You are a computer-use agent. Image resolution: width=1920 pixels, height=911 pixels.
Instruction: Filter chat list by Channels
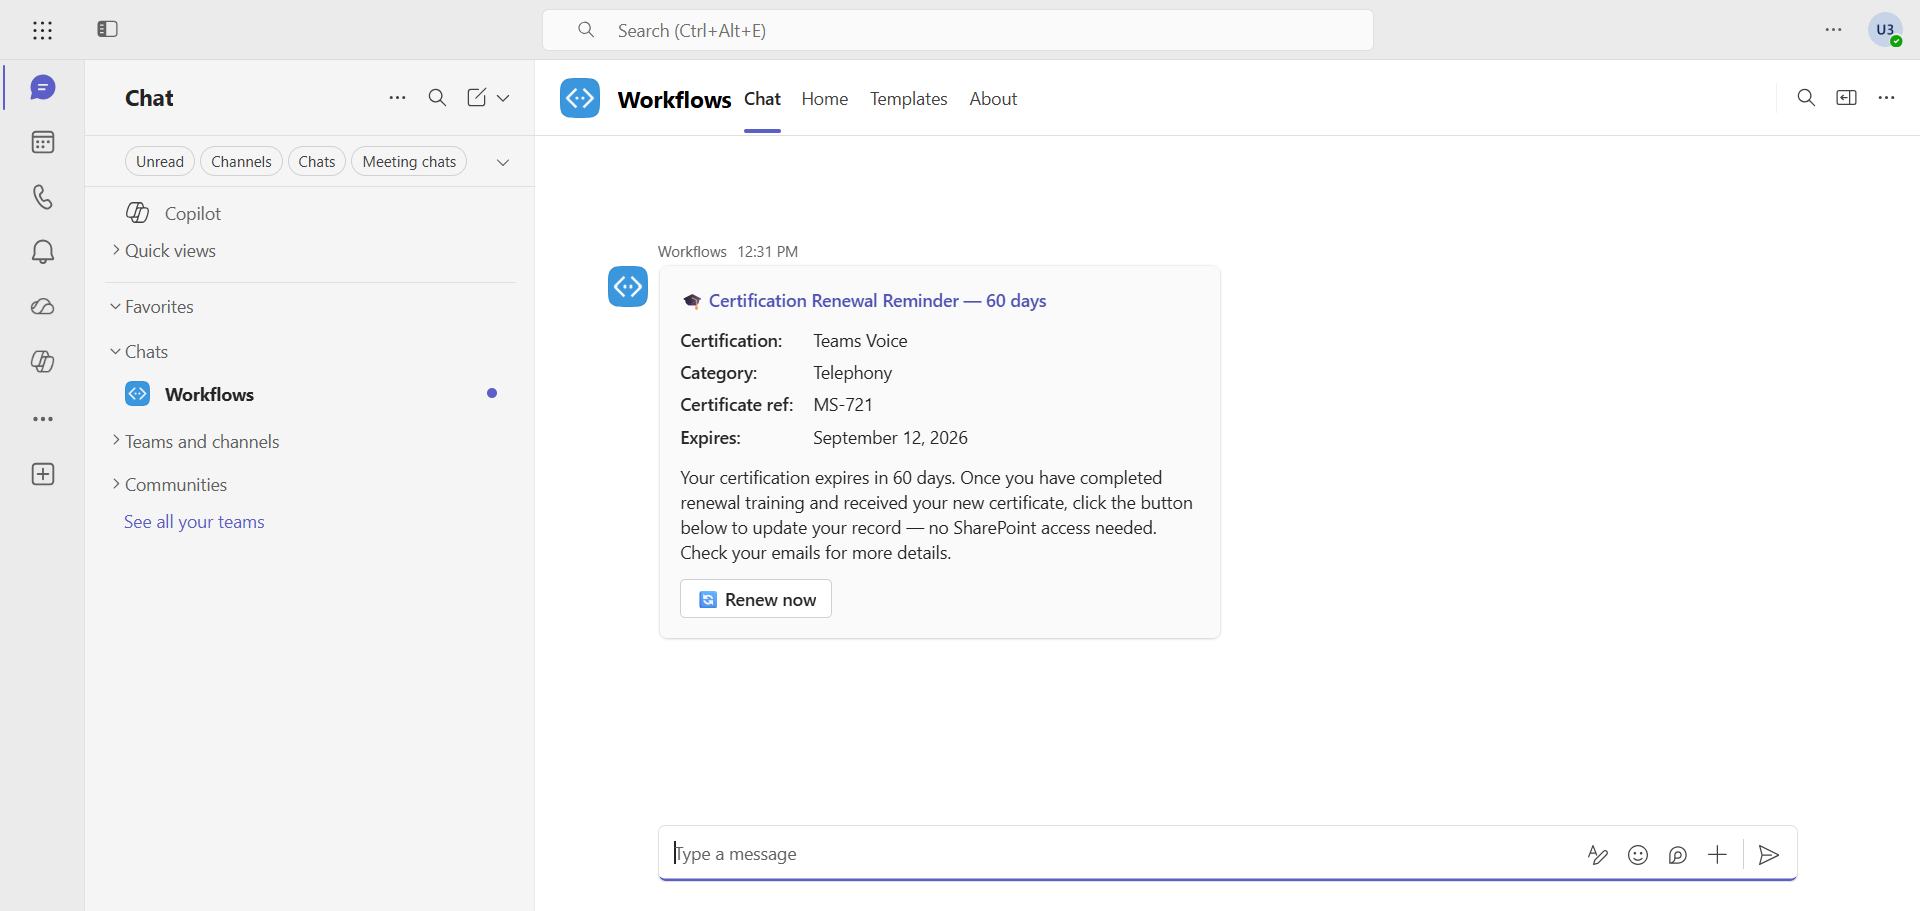(241, 162)
